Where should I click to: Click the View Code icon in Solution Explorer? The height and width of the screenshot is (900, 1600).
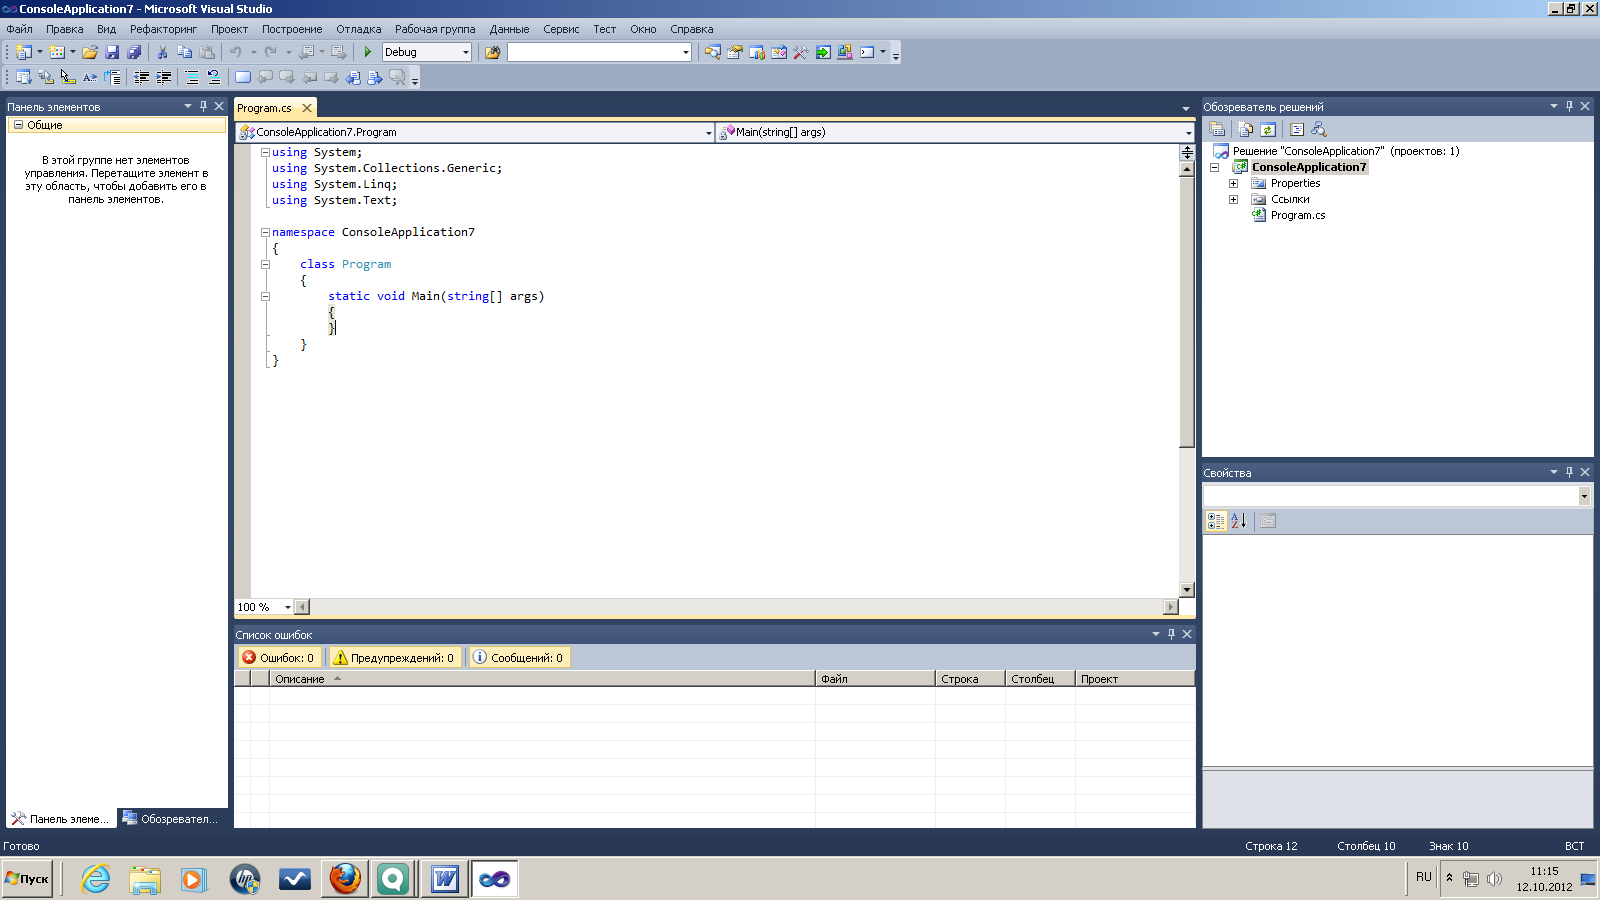1297,129
